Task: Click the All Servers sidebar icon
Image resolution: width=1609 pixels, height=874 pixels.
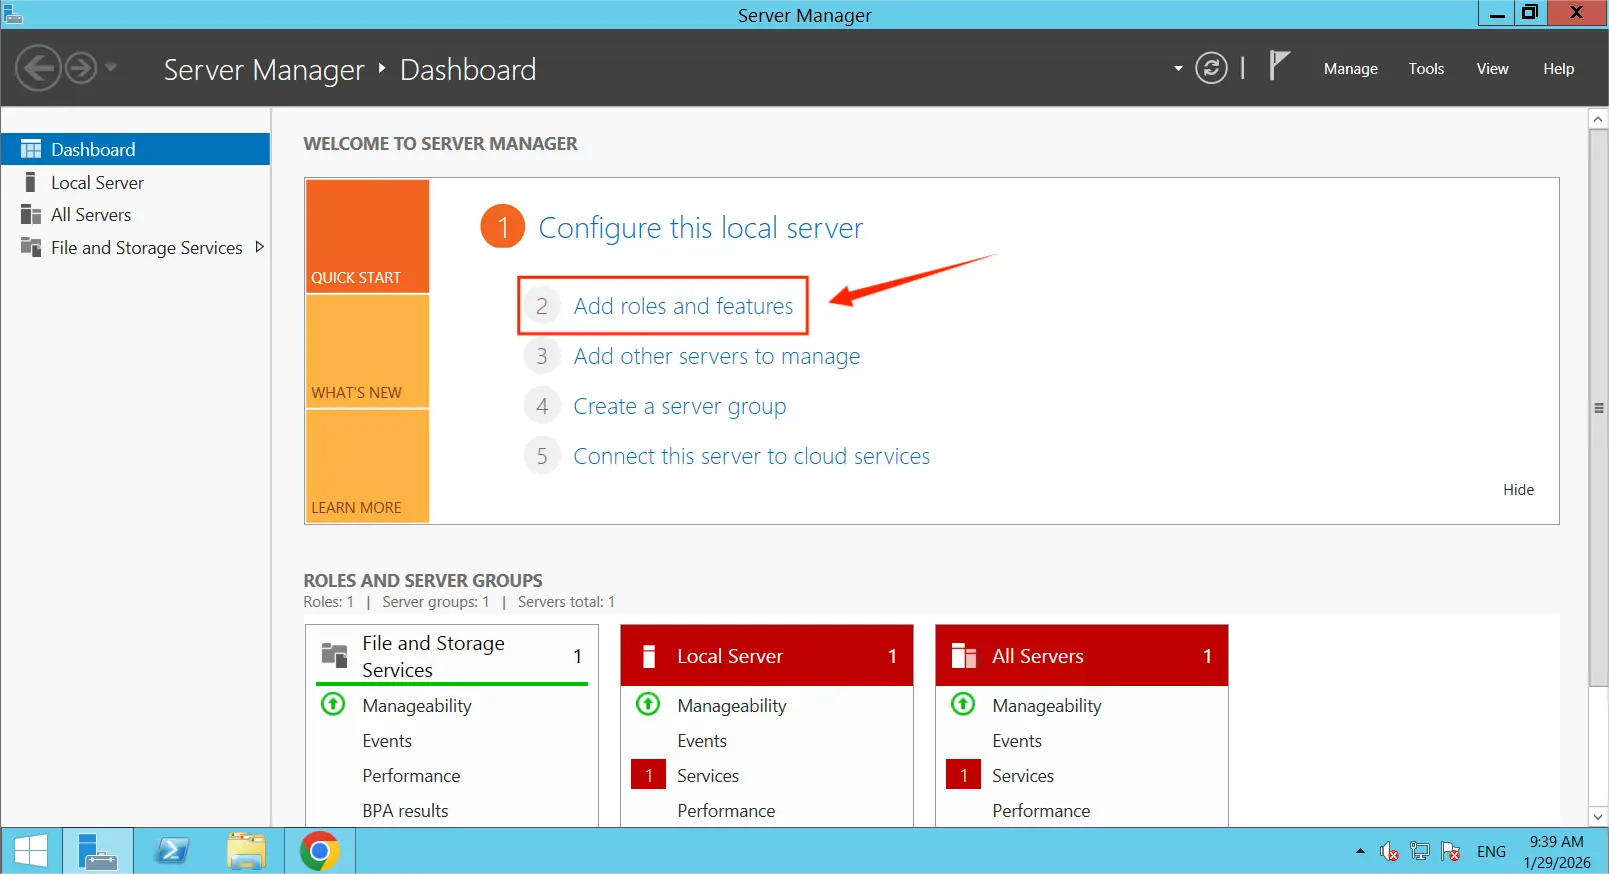Action: click(31, 215)
